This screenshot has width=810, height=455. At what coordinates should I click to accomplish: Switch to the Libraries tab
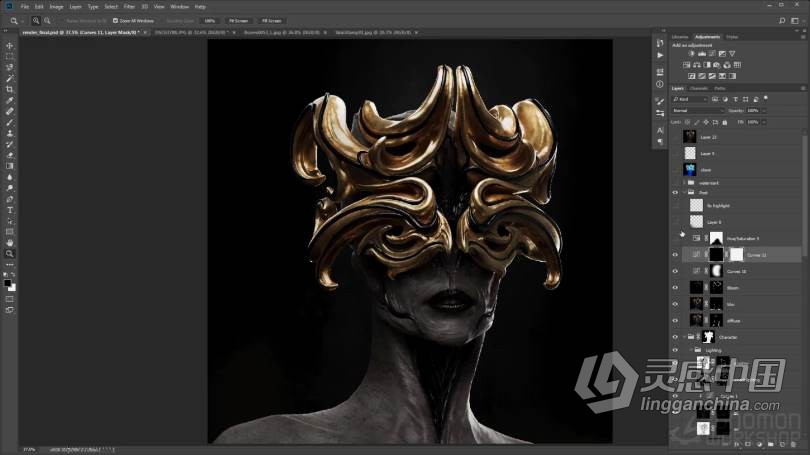[680, 37]
